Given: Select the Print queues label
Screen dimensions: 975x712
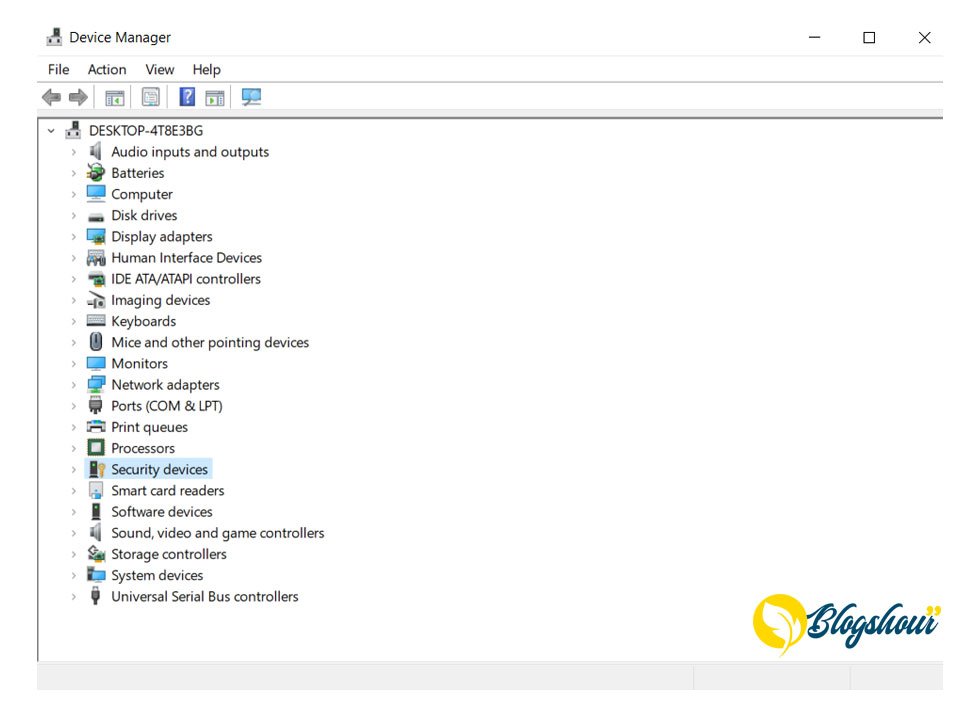Looking at the screenshot, I should click(x=149, y=427).
